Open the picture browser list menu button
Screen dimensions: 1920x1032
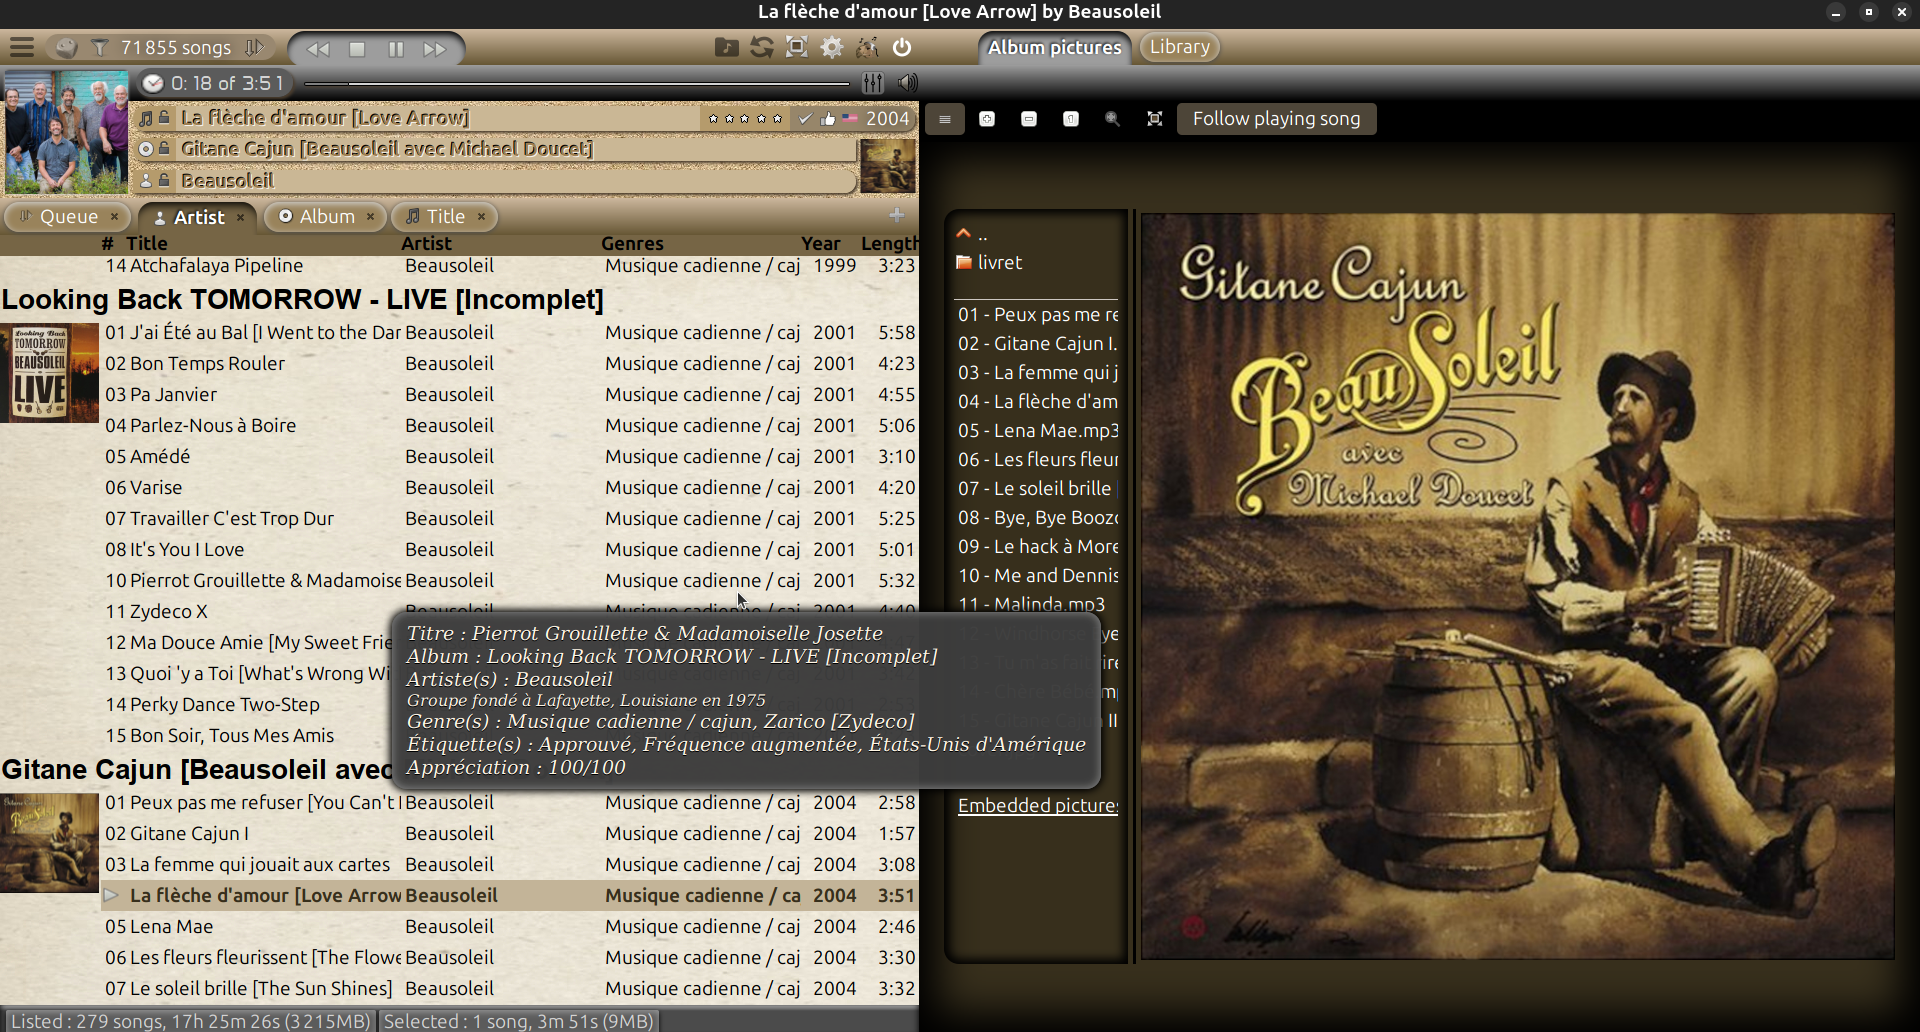[x=945, y=119]
